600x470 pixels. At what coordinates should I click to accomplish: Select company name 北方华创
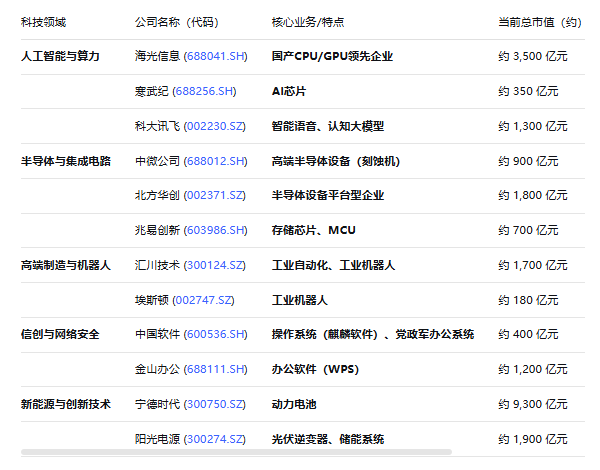[157, 195]
